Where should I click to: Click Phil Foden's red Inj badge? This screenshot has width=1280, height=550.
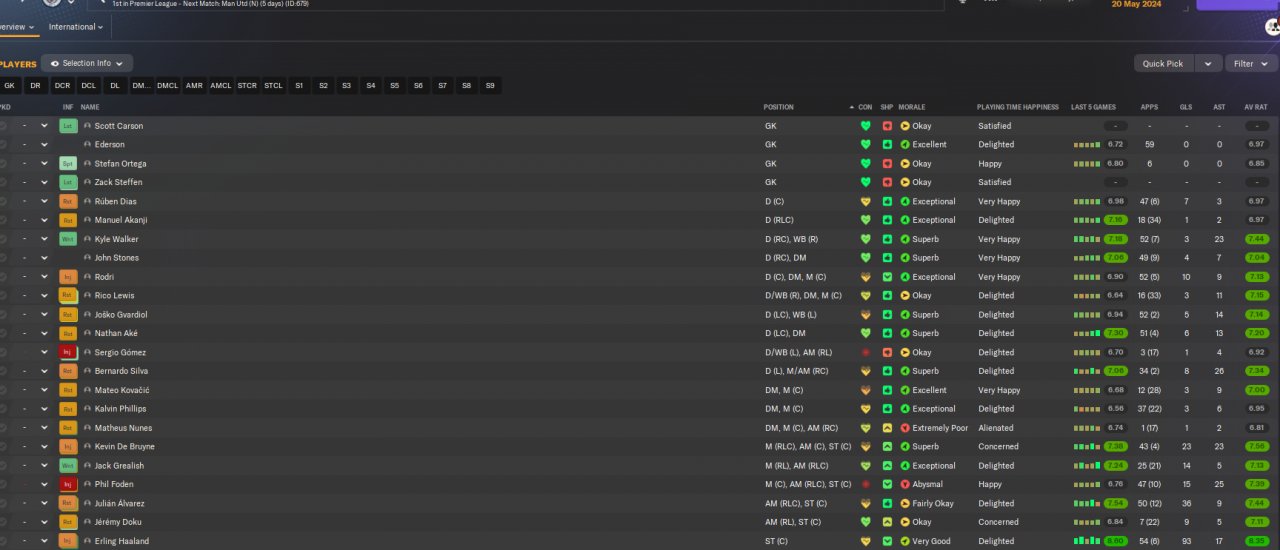[68, 484]
